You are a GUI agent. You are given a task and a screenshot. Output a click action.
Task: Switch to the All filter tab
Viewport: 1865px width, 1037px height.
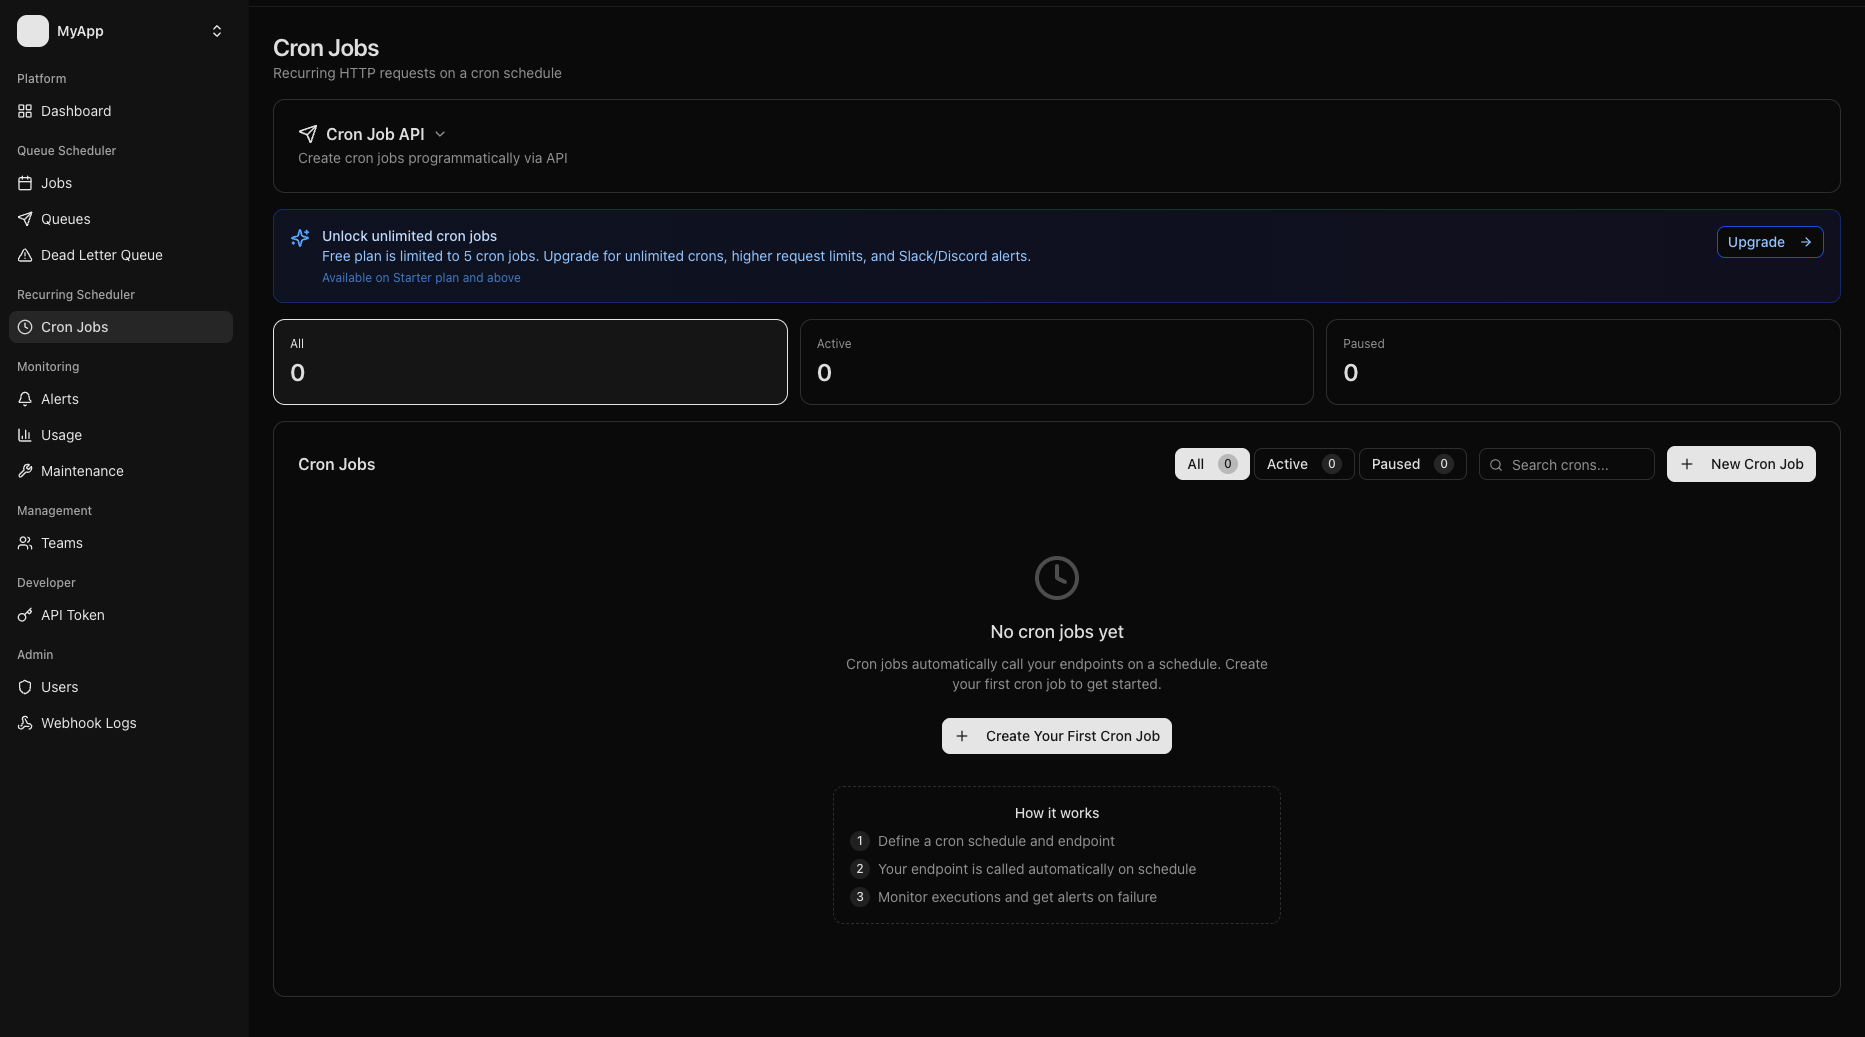pyautogui.click(x=1212, y=464)
